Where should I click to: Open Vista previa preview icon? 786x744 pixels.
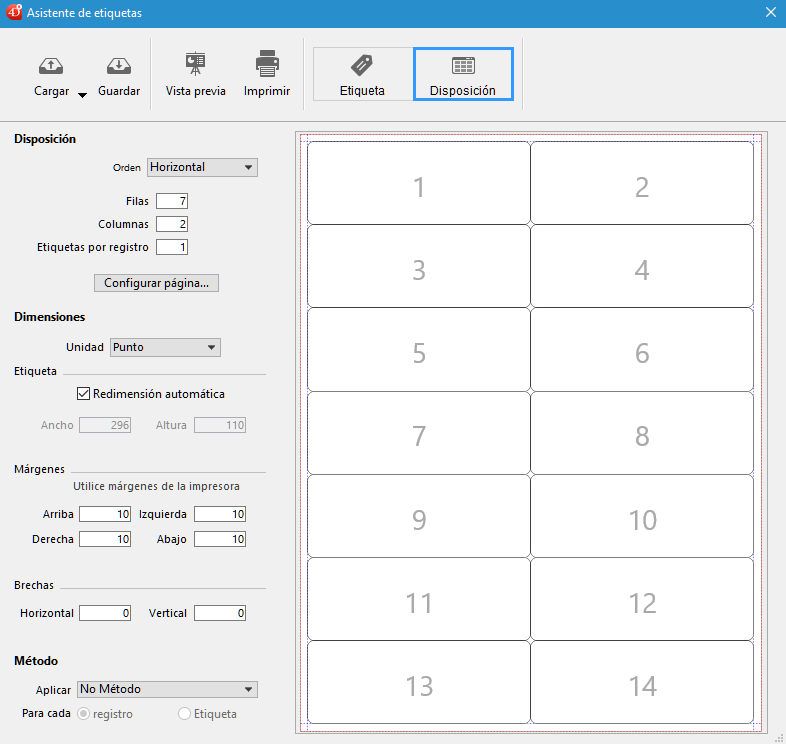click(x=196, y=65)
